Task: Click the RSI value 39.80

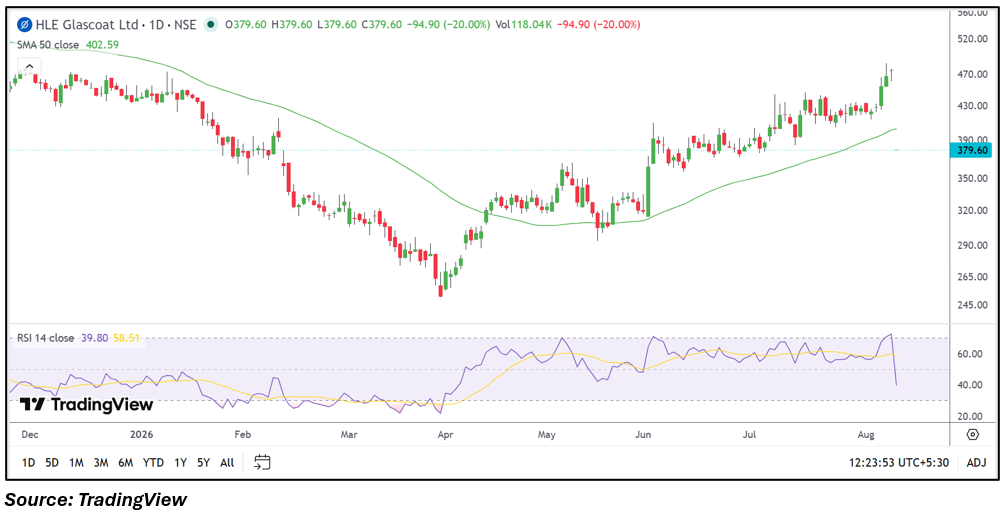Action: [x=94, y=338]
